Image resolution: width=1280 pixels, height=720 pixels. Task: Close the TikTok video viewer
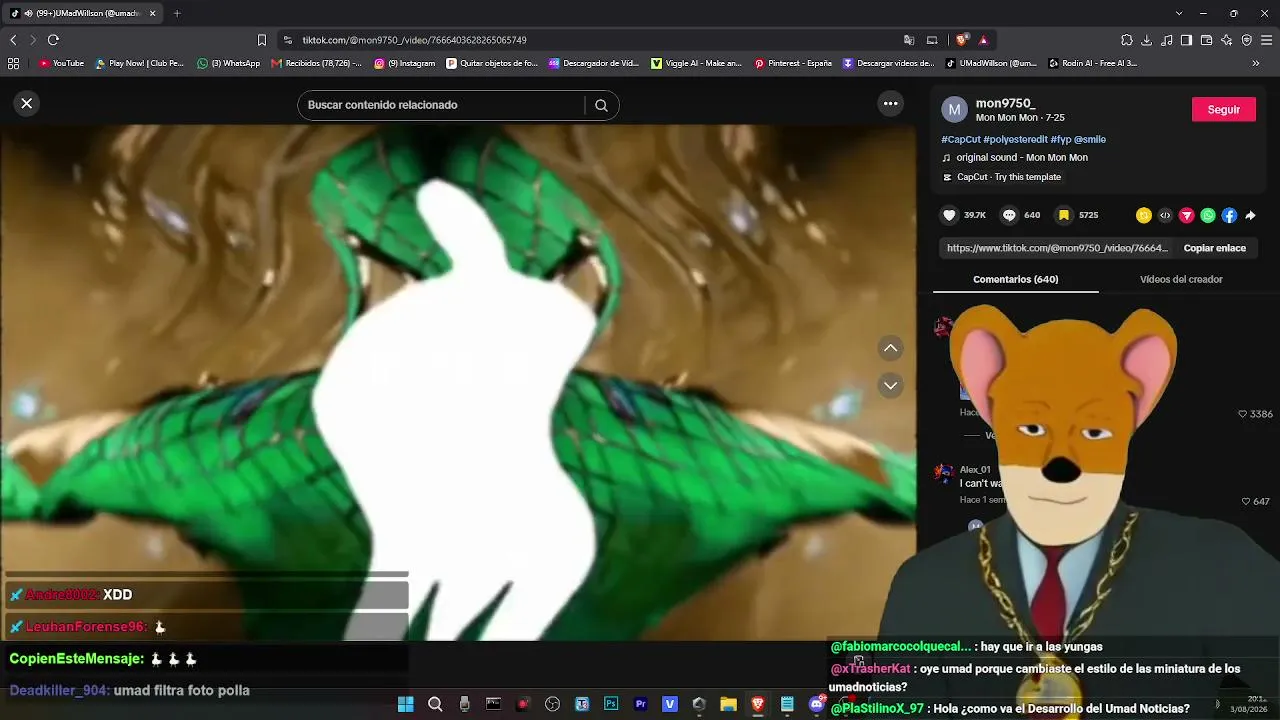[27, 103]
